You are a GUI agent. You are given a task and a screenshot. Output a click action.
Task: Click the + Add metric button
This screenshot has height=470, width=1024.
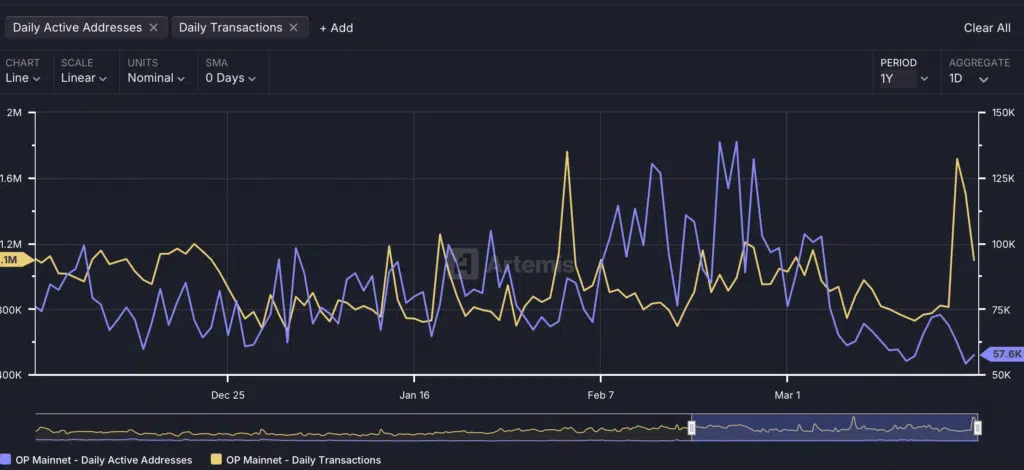pyautogui.click(x=336, y=28)
